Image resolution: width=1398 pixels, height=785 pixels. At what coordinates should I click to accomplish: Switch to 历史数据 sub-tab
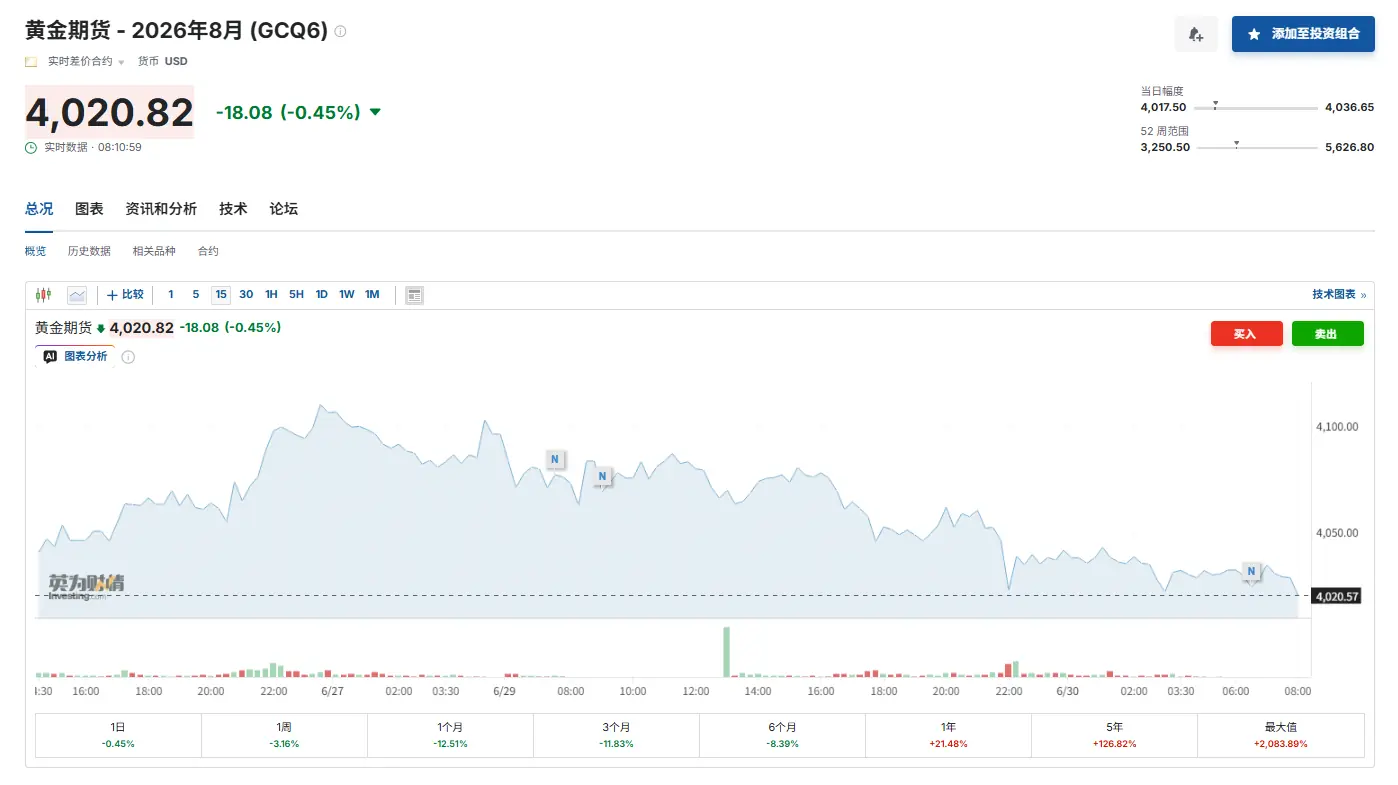click(89, 251)
